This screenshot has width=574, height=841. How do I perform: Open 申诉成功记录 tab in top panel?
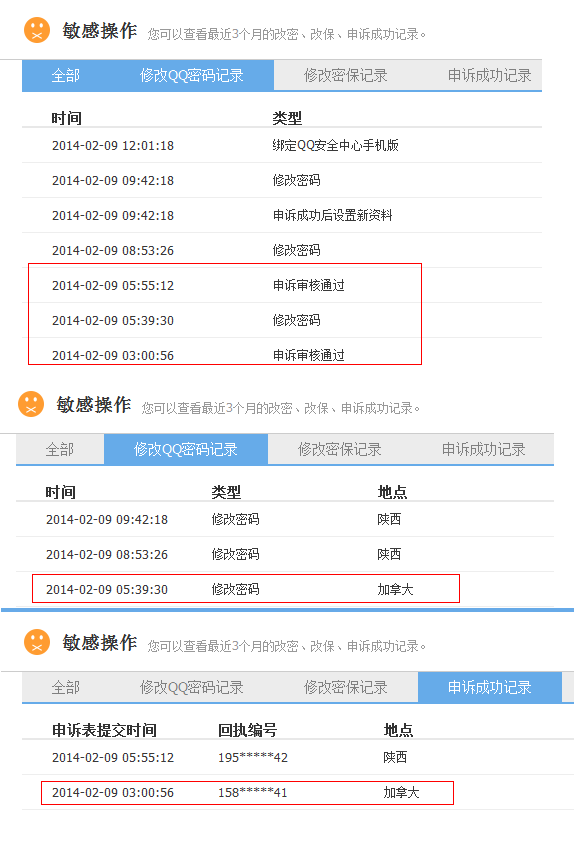click(x=489, y=75)
